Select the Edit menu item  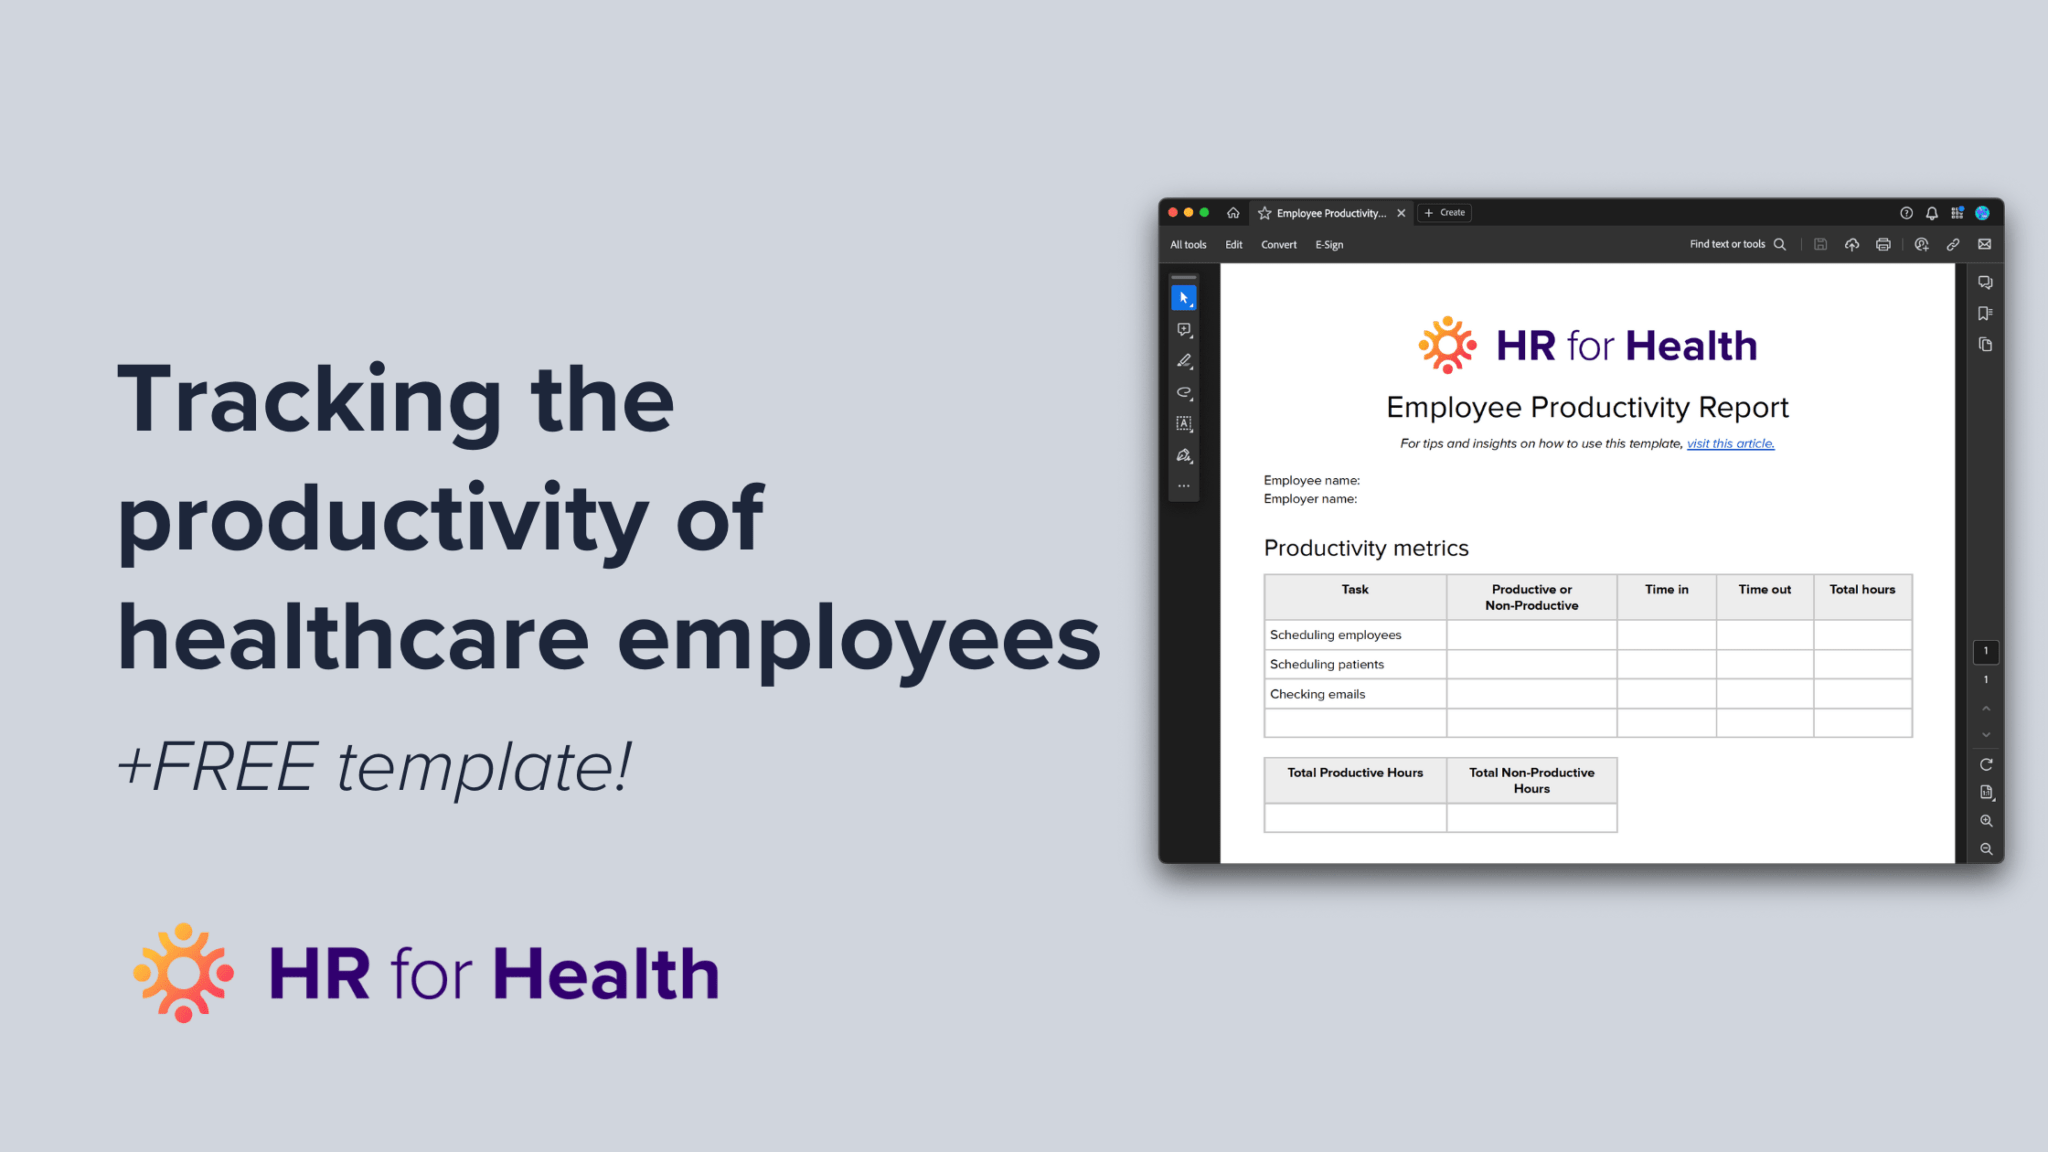click(x=1234, y=243)
